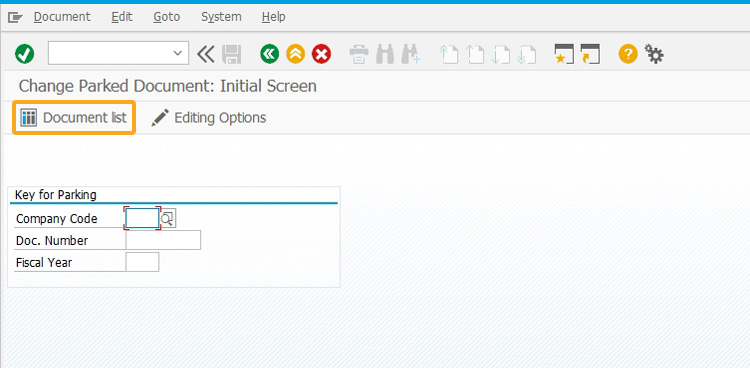The image size is (750, 368).
Task: Open the Goto menu
Action: coord(166,17)
